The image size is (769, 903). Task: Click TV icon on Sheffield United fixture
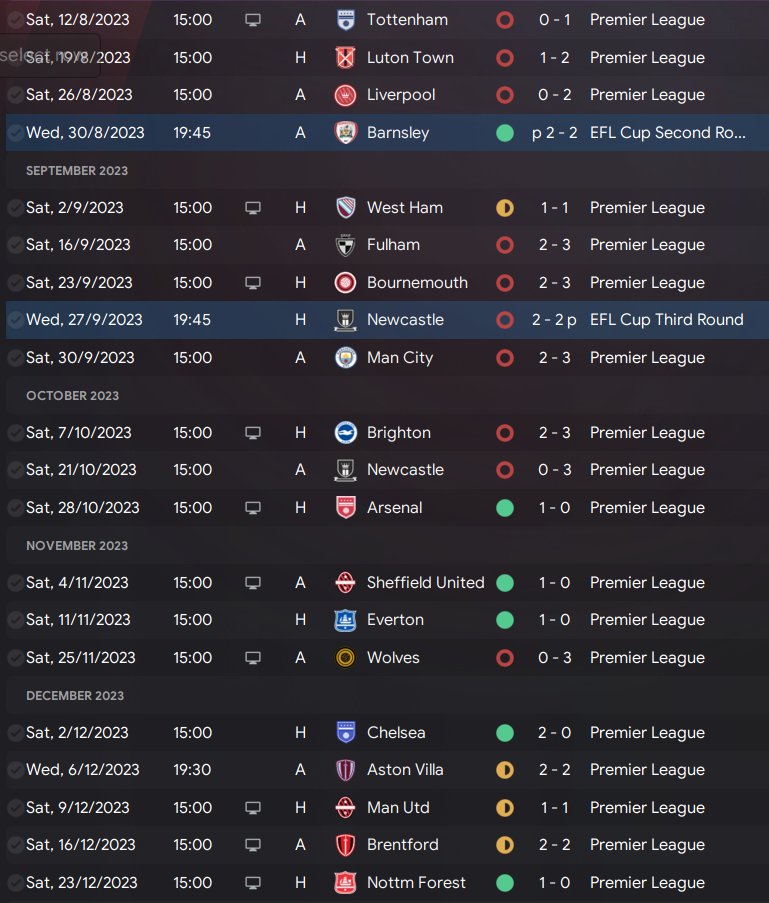[x=253, y=583]
